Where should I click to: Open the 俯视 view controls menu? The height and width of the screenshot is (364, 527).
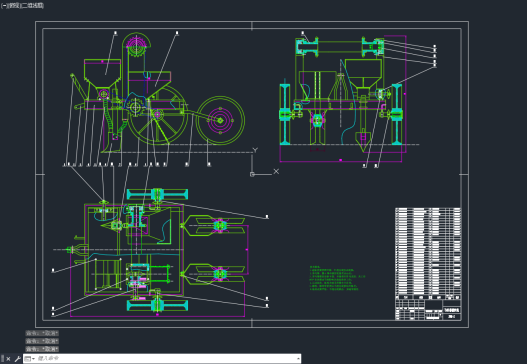[x=13, y=6]
